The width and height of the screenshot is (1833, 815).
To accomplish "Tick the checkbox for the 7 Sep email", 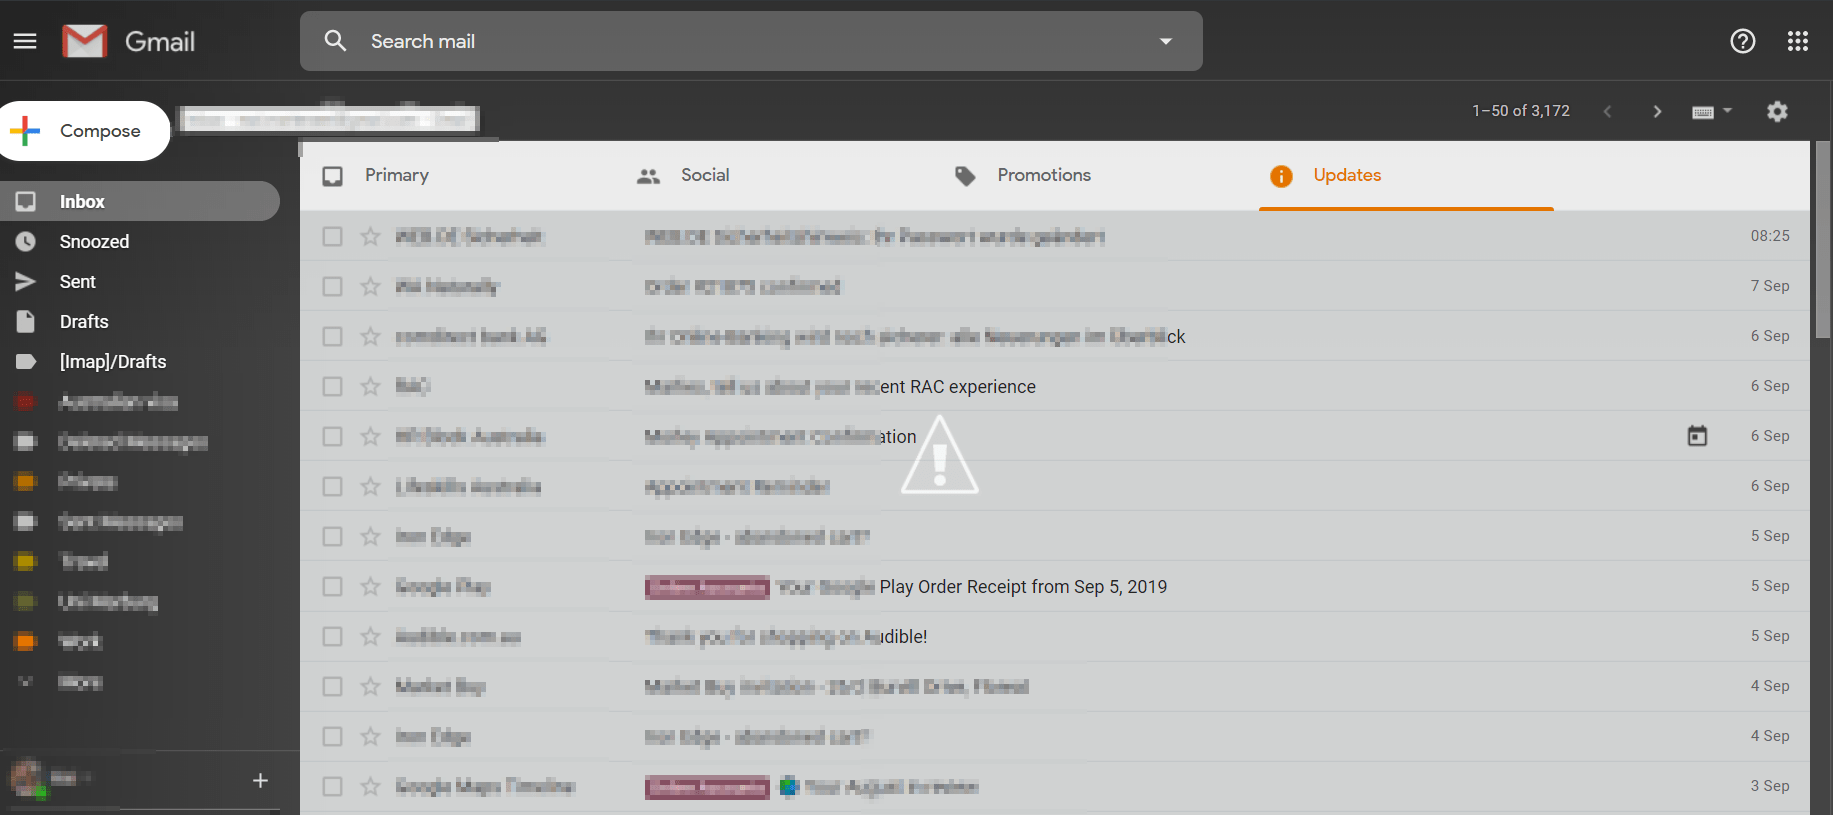I will [x=332, y=286].
